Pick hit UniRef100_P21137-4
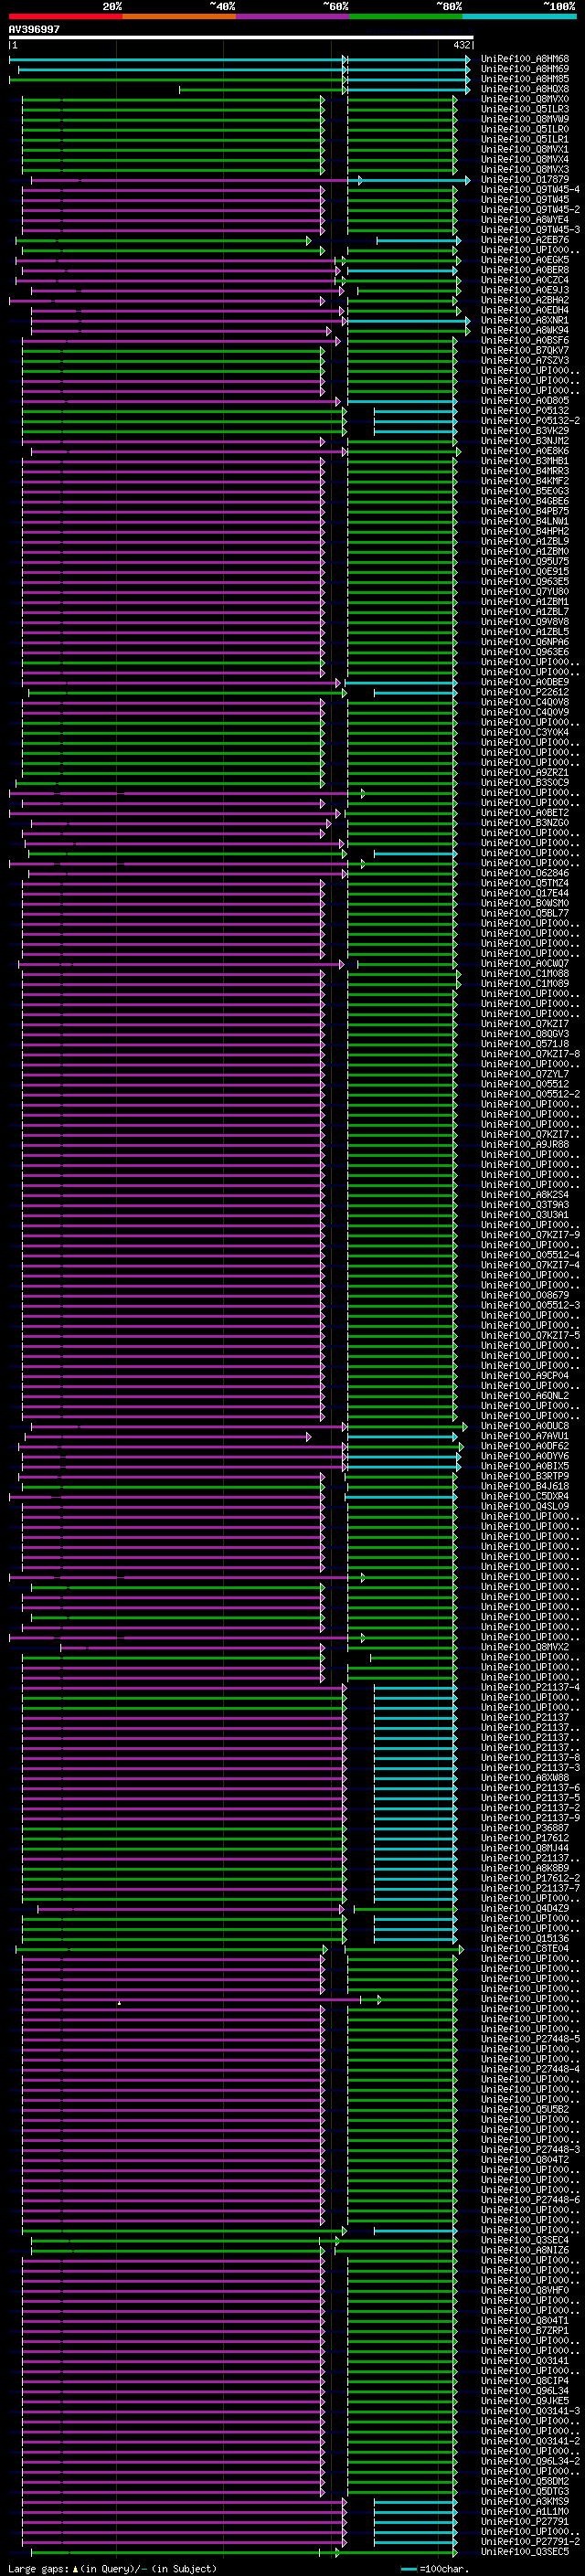This screenshot has width=585, height=2576. tap(530, 1687)
